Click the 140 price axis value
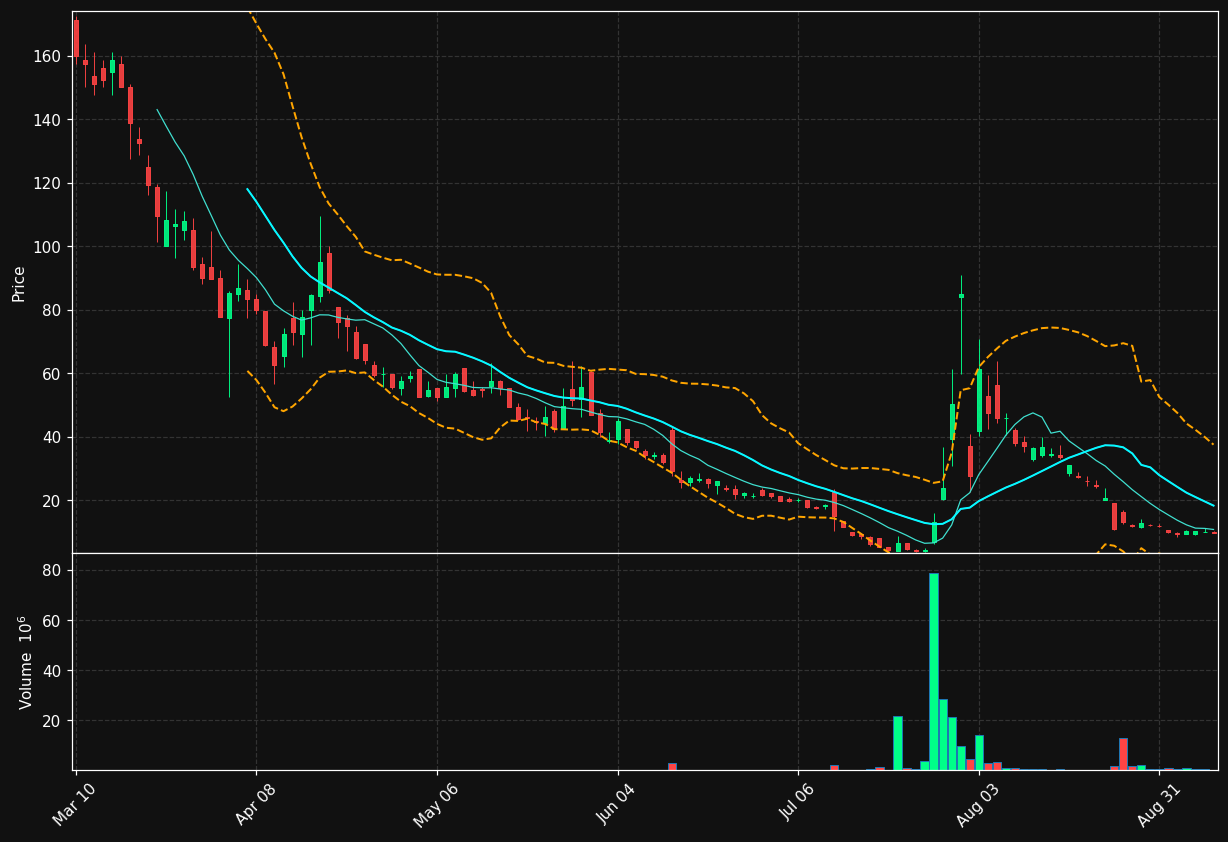 click(x=46, y=120)
